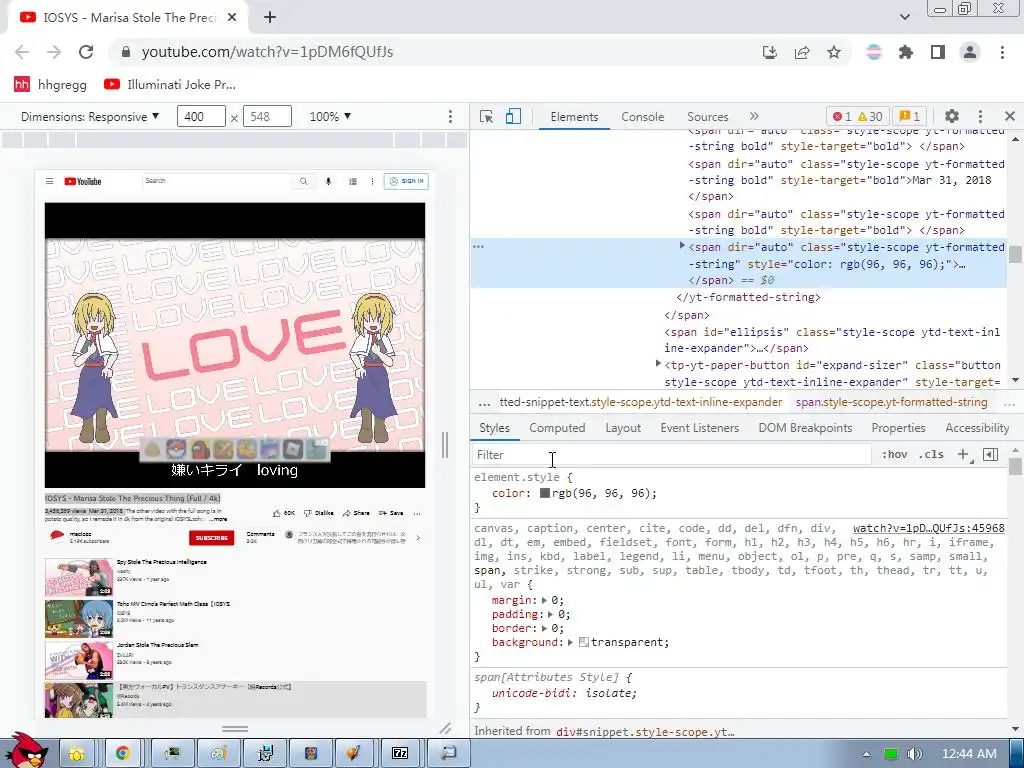The width and height of the screenshot is (1024, 768).
Task: Click the YouTube search magnifier button
Action: tap(304, 181)
